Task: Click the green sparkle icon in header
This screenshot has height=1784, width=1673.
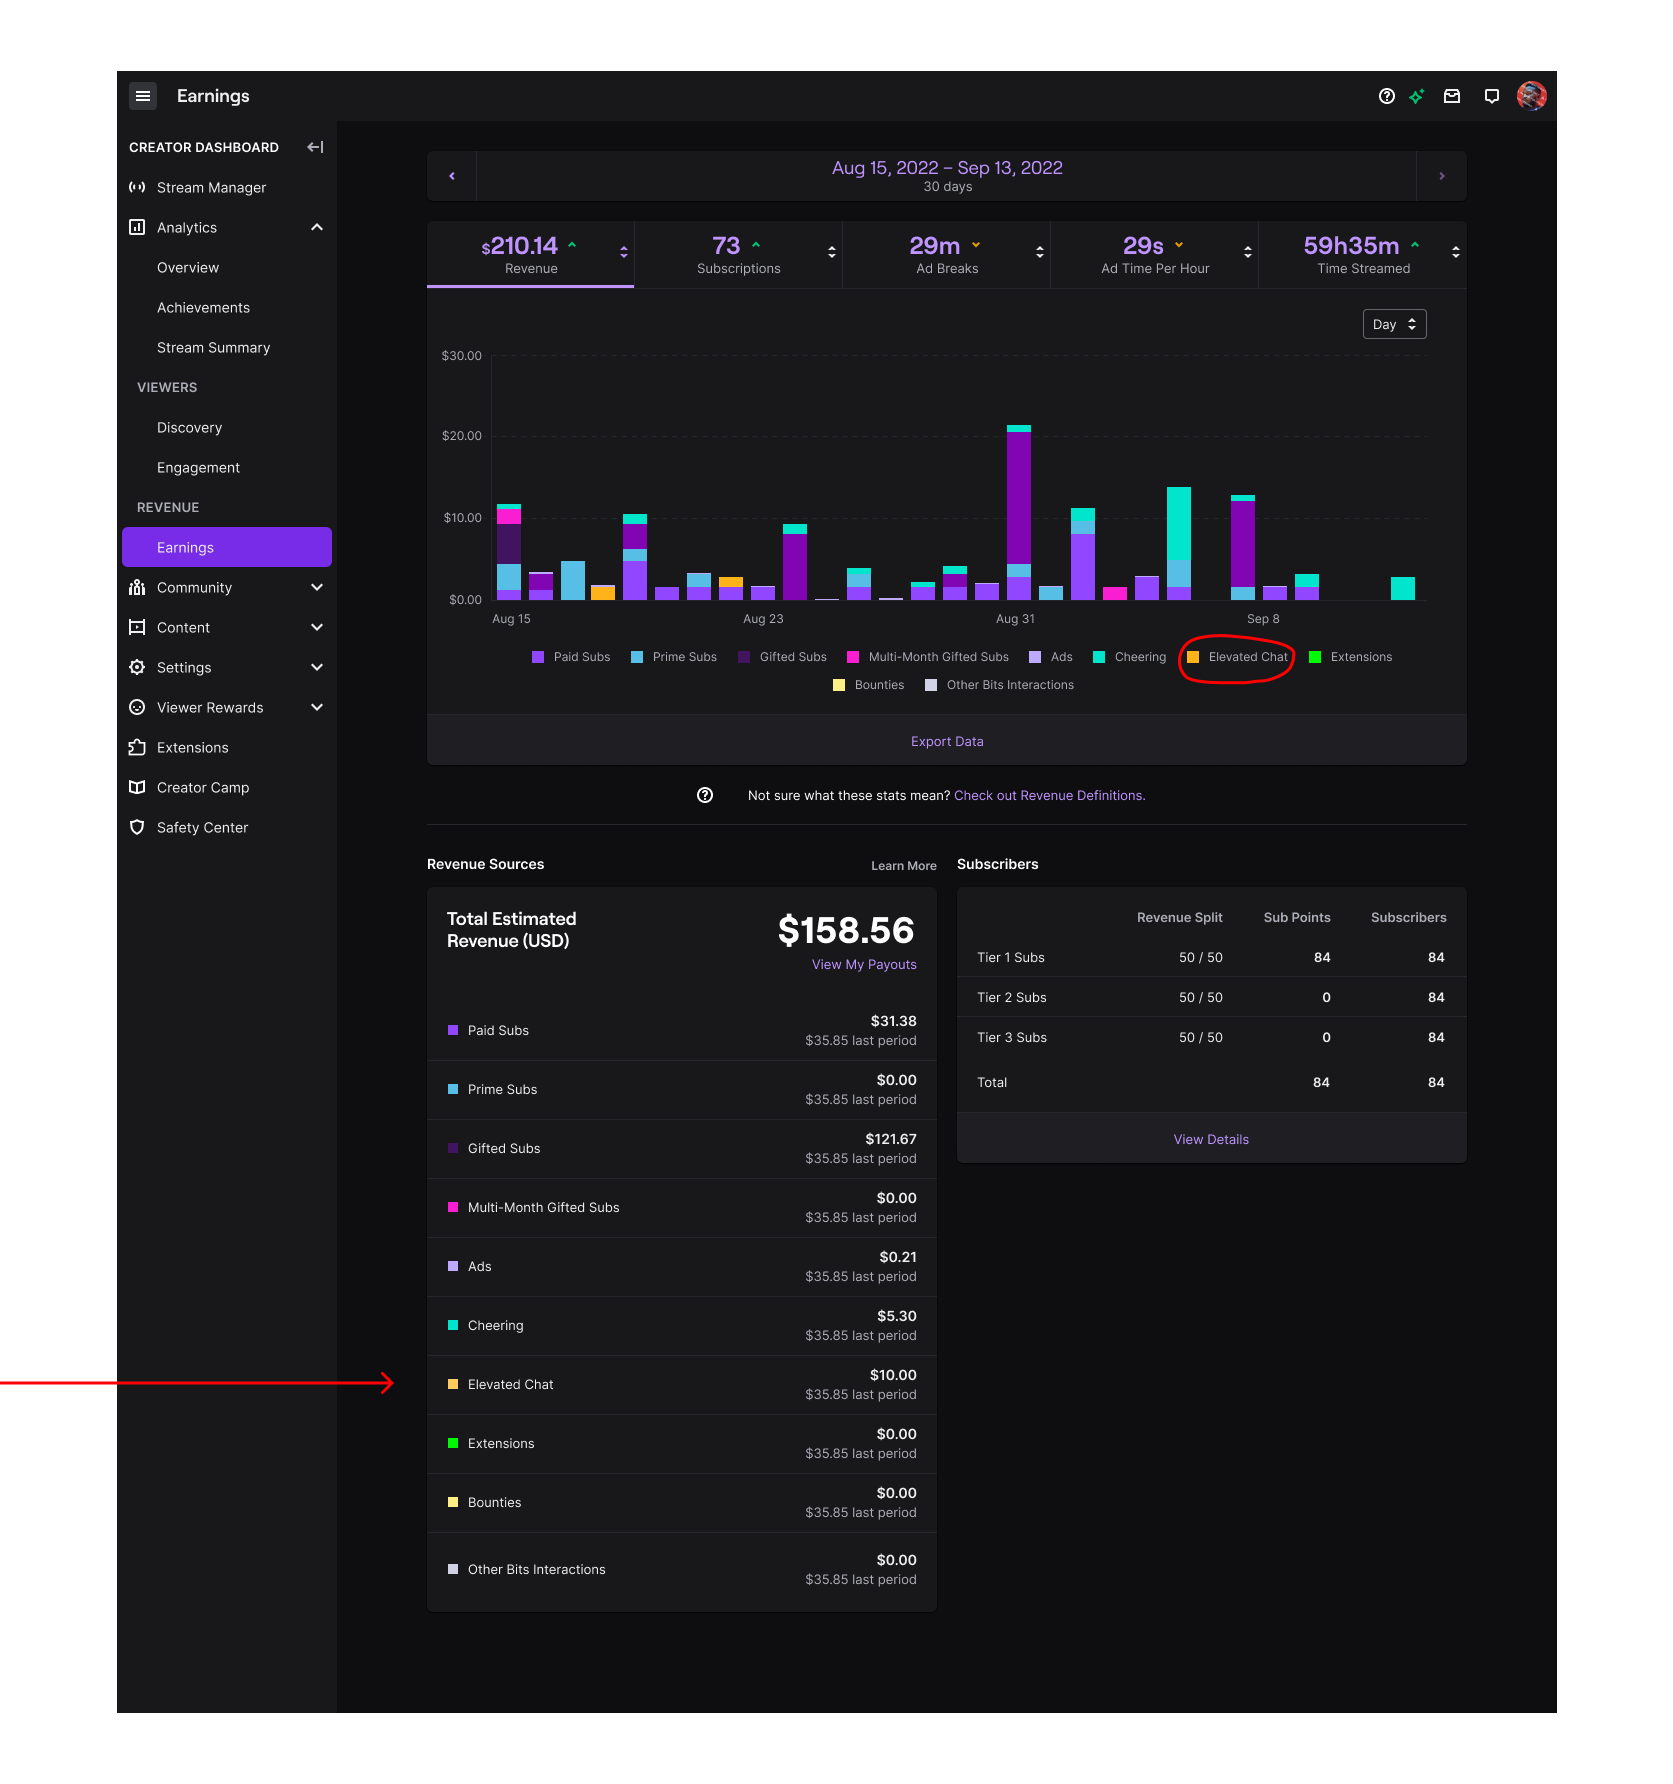Action: point(1417,96)
